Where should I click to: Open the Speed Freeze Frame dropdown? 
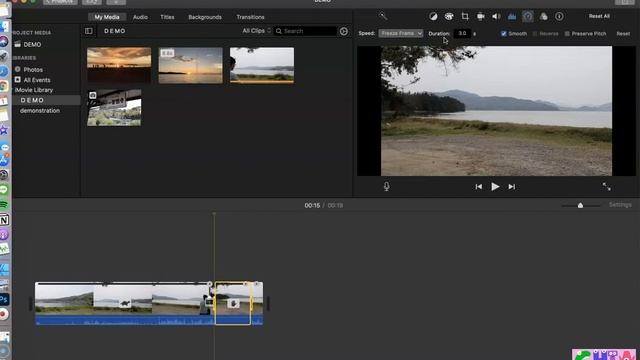400,33
